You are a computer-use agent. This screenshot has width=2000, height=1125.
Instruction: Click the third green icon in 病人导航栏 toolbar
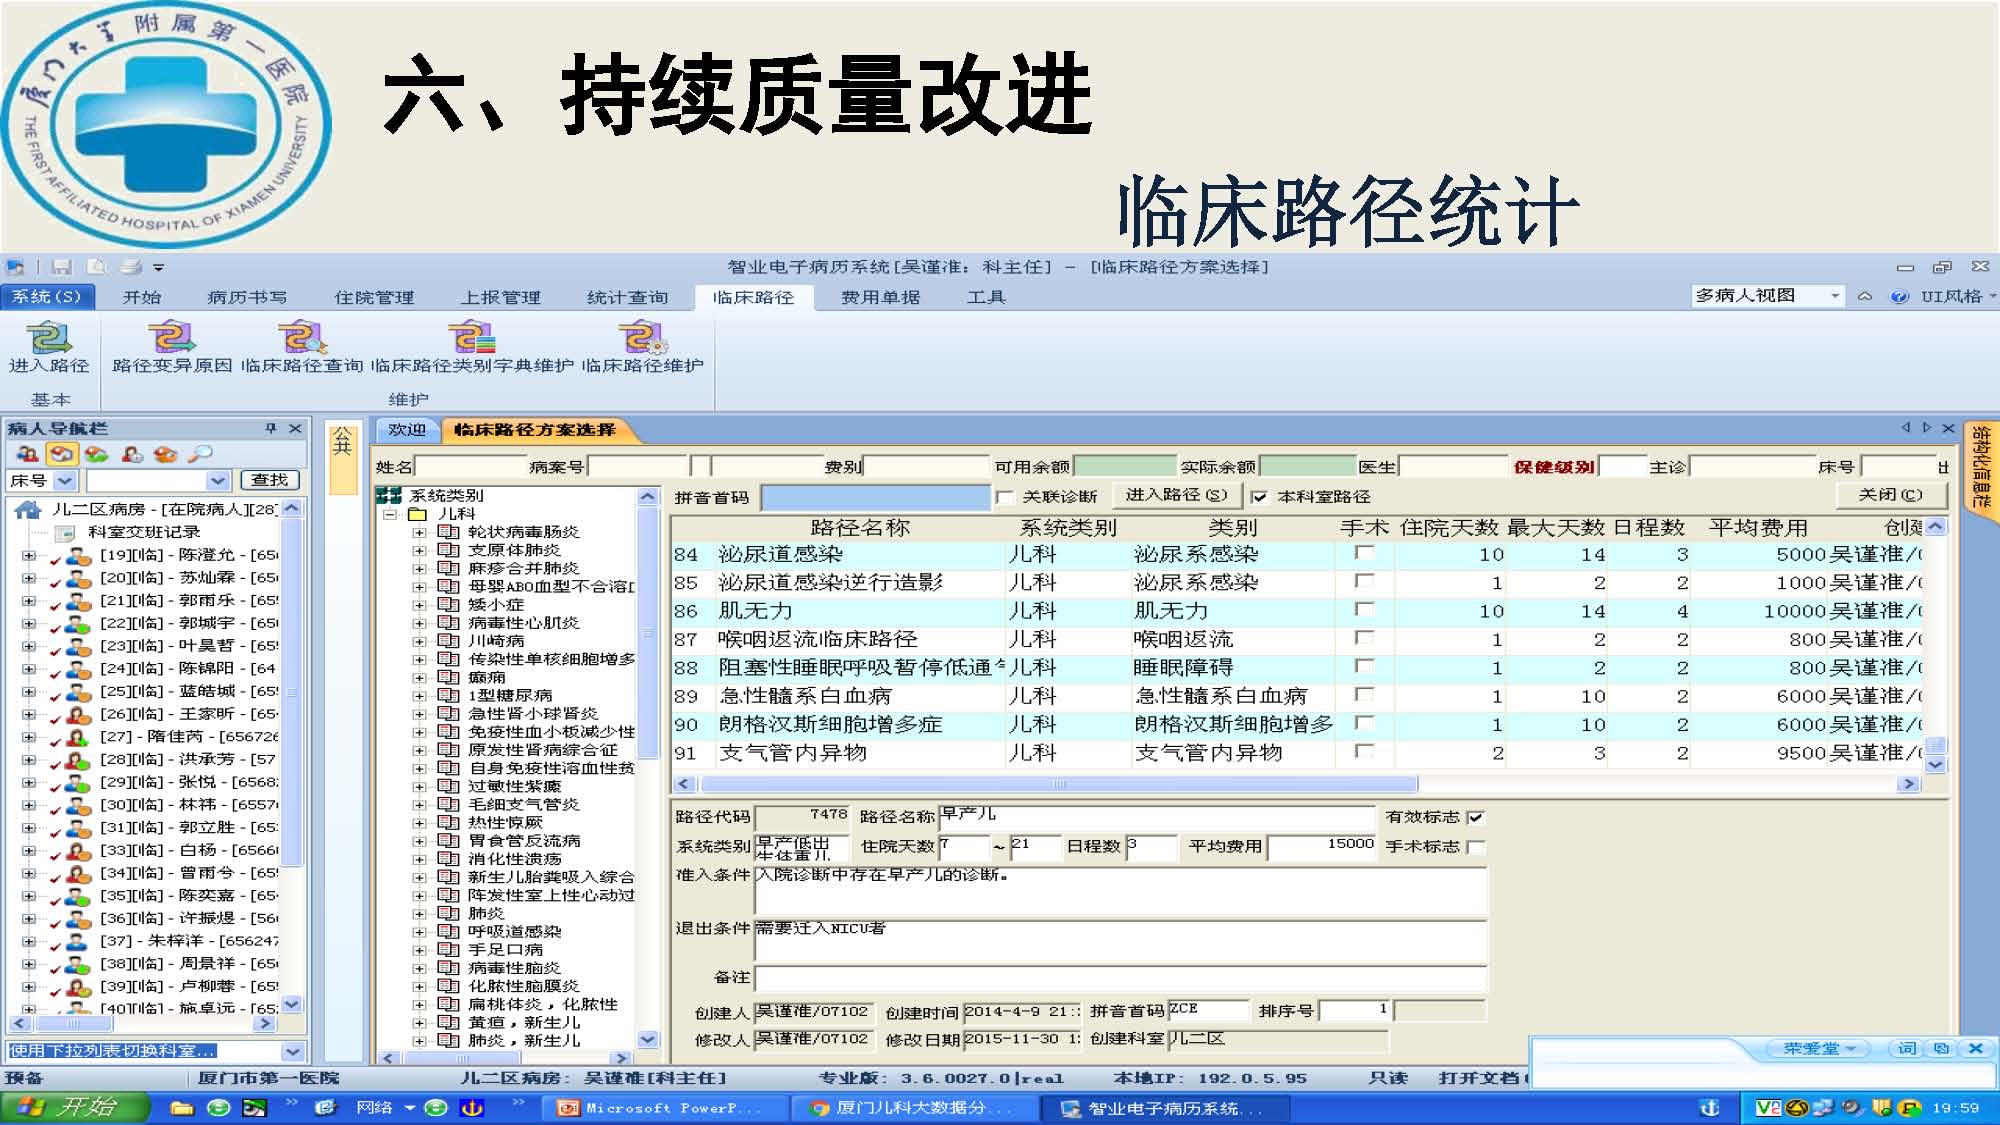click(97, 454)
